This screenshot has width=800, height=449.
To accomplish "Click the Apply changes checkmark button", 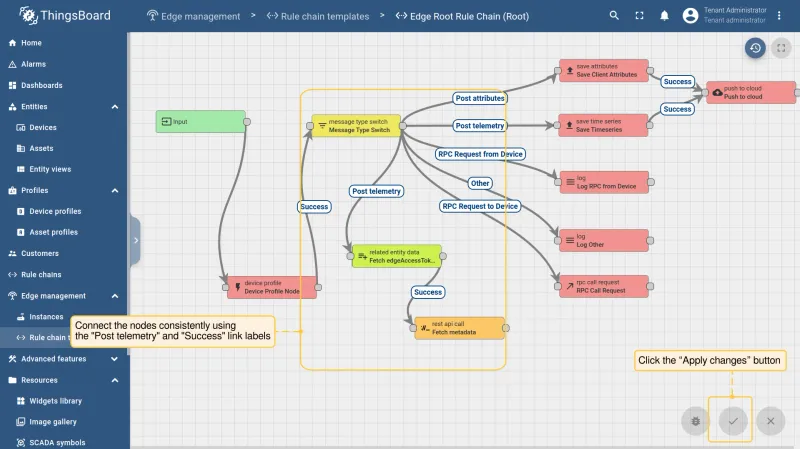I will coord(733,421).
